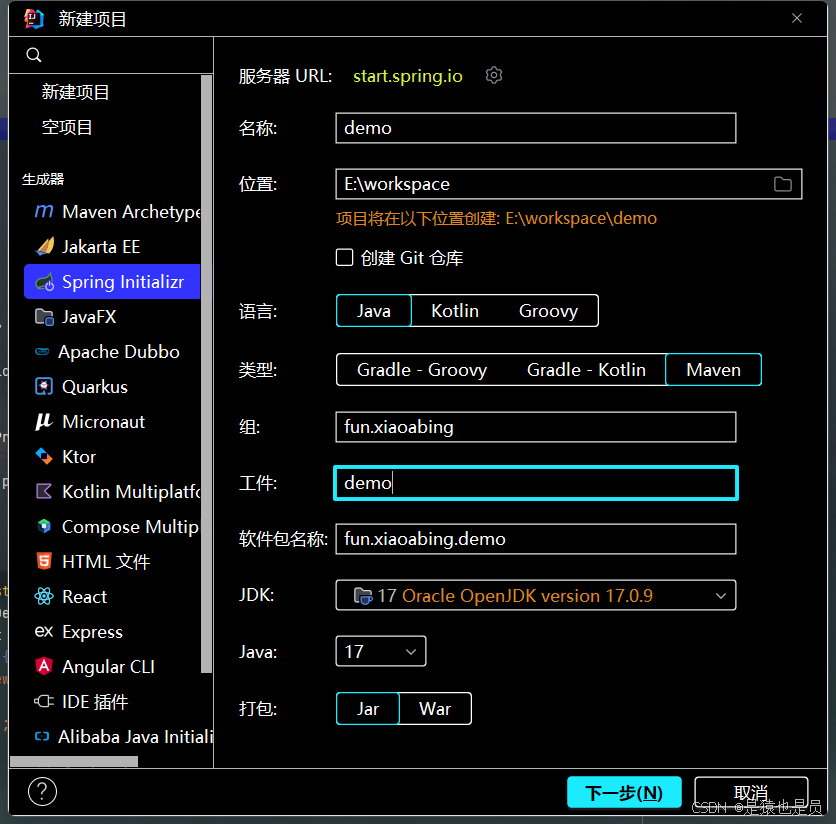Open the Java version dropdown
836x824 pixels.
(x=381, y=651)
